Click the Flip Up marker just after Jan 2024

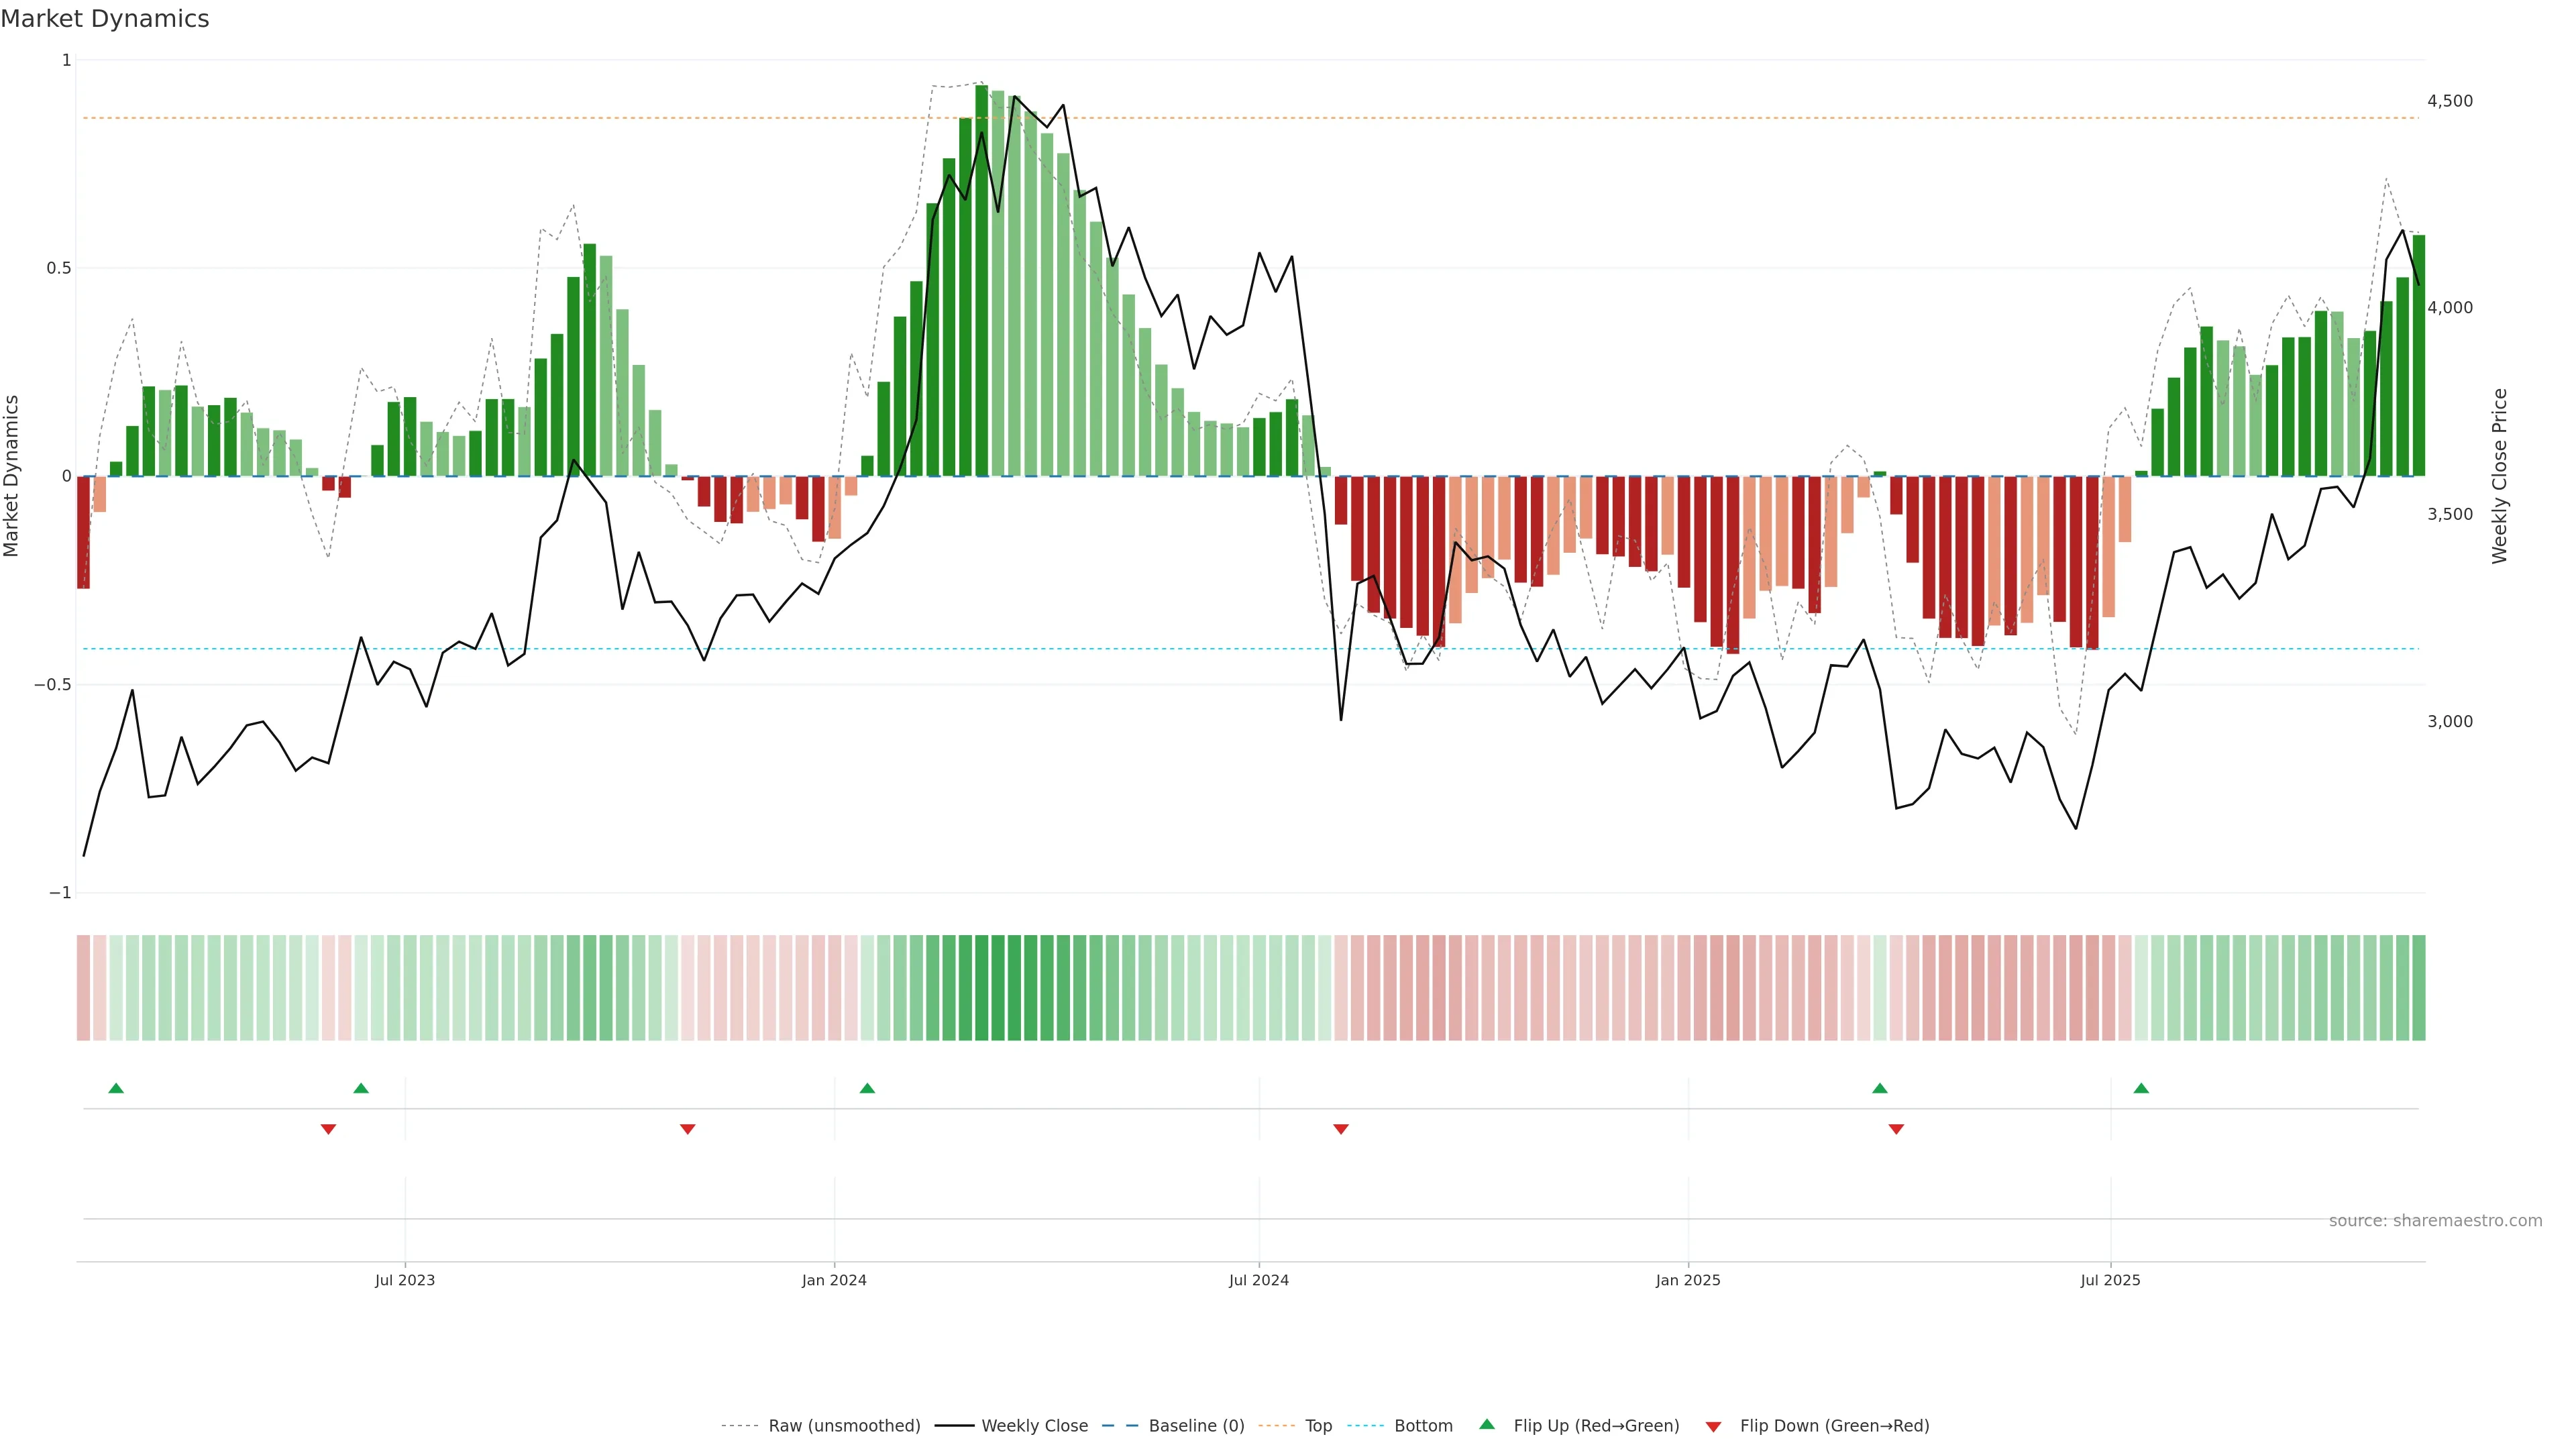tap(867, 1088)
